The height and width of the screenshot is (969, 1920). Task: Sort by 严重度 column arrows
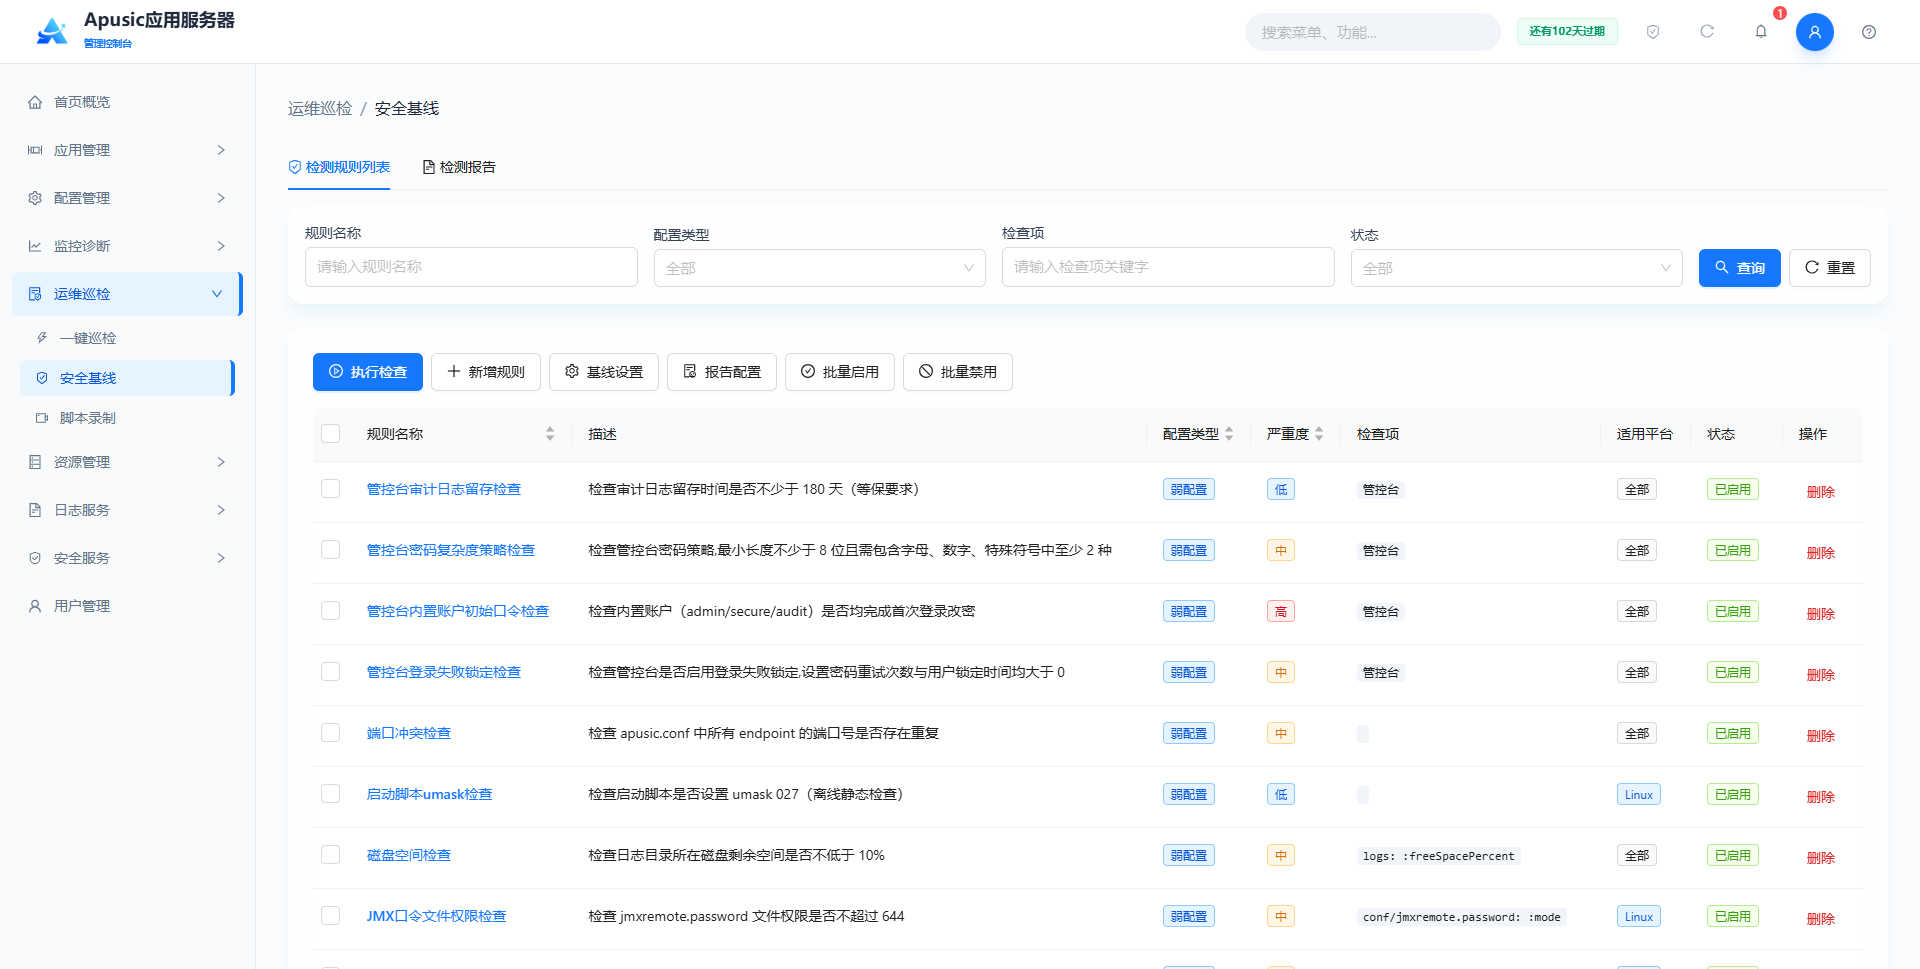coord(1319,434)
